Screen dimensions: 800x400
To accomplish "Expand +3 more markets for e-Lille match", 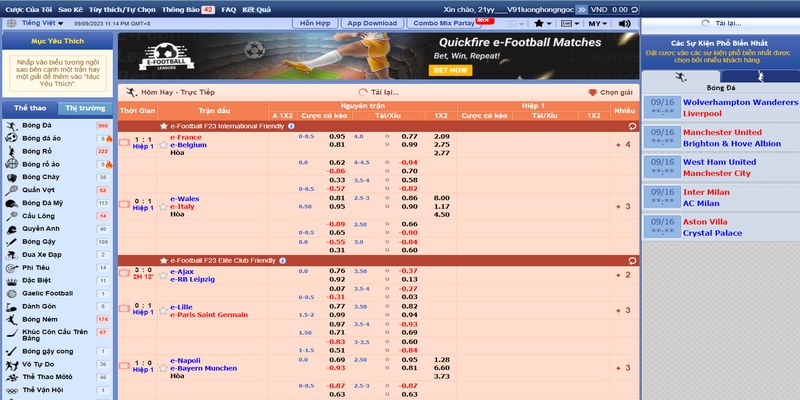I will coord(623,311).
